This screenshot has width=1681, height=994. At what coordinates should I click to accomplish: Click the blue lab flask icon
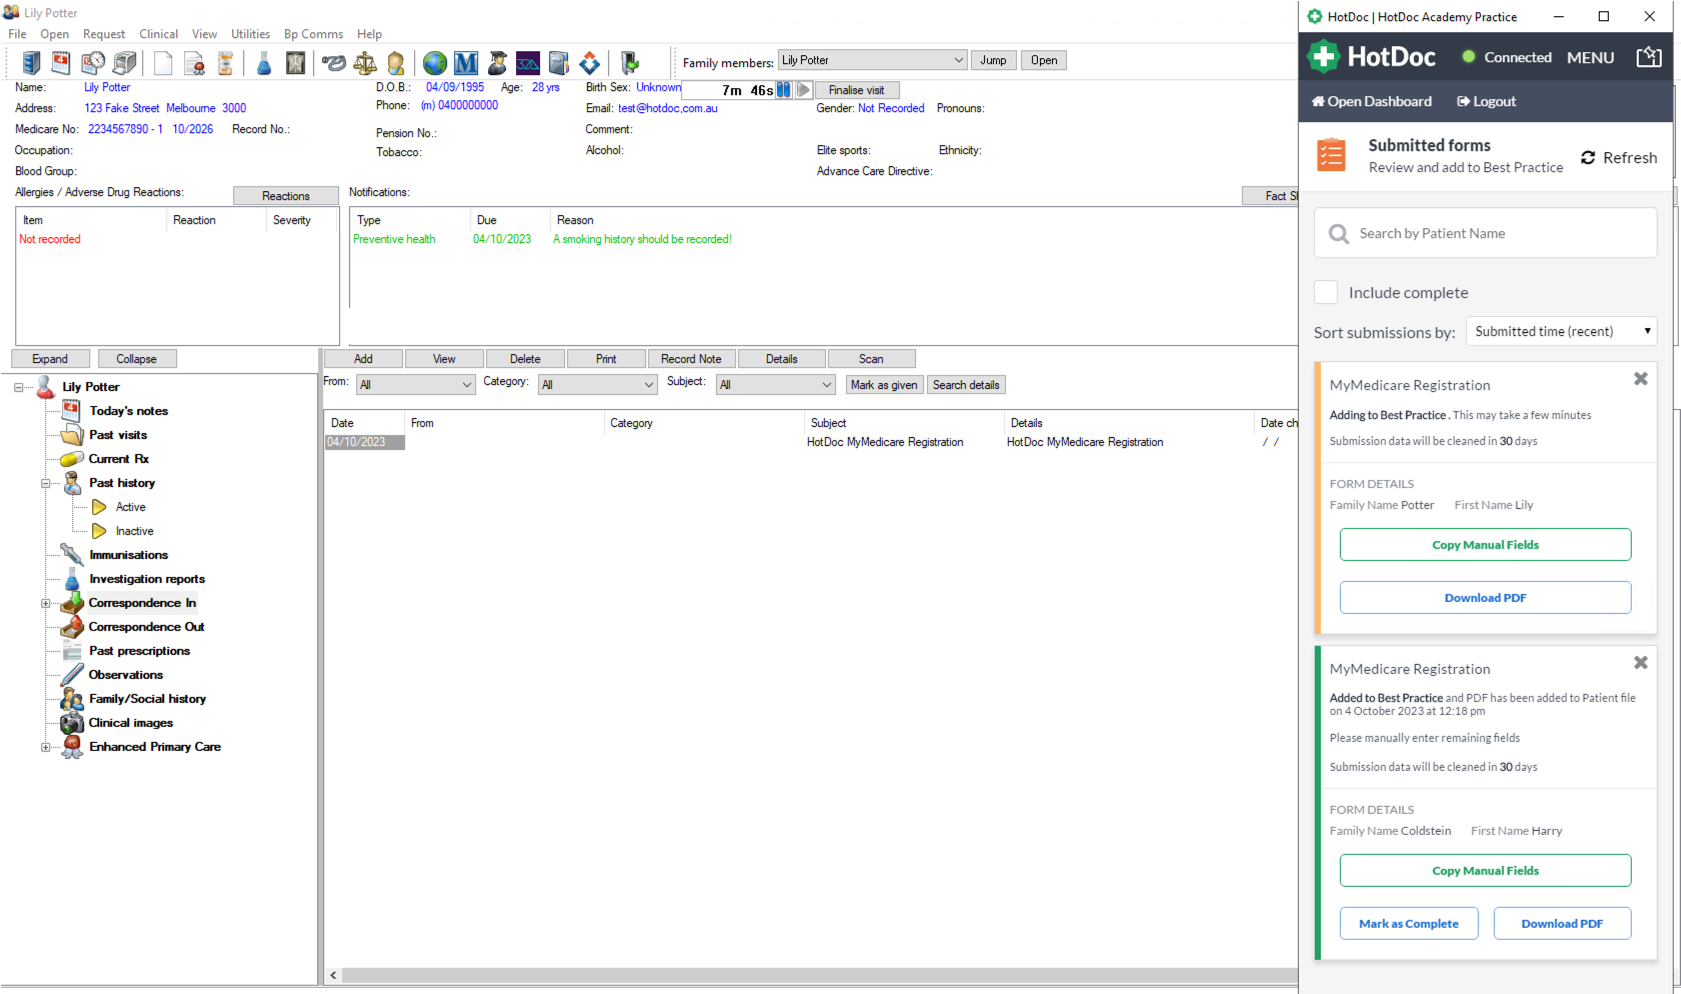pos(264,63)
